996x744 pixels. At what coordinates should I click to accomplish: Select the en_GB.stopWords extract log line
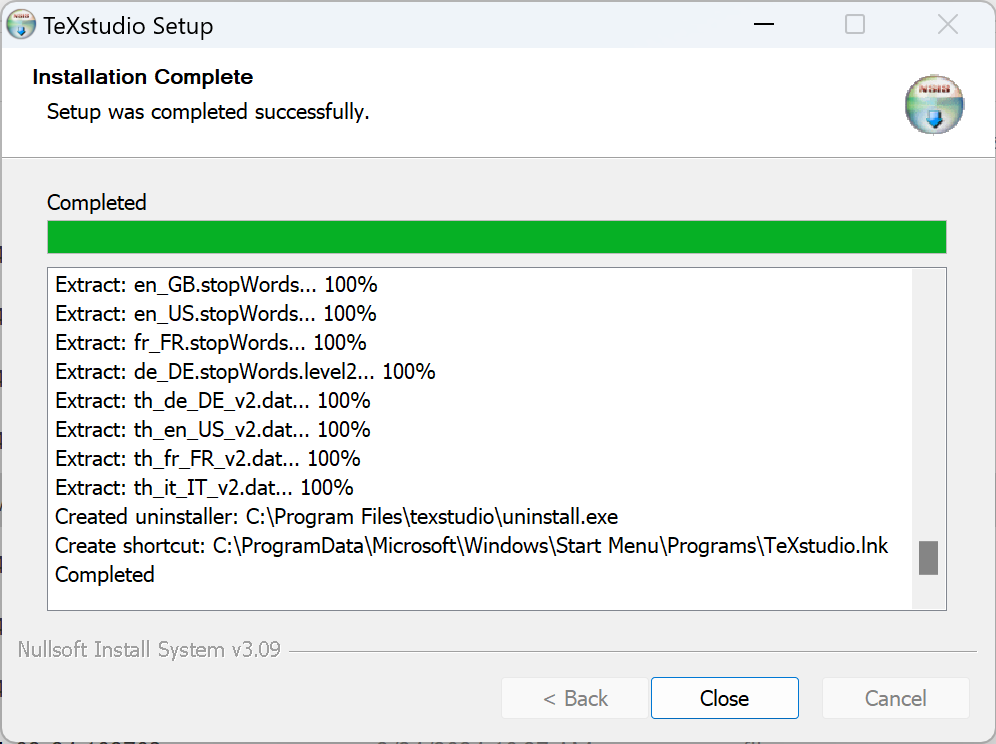[216, 285]
